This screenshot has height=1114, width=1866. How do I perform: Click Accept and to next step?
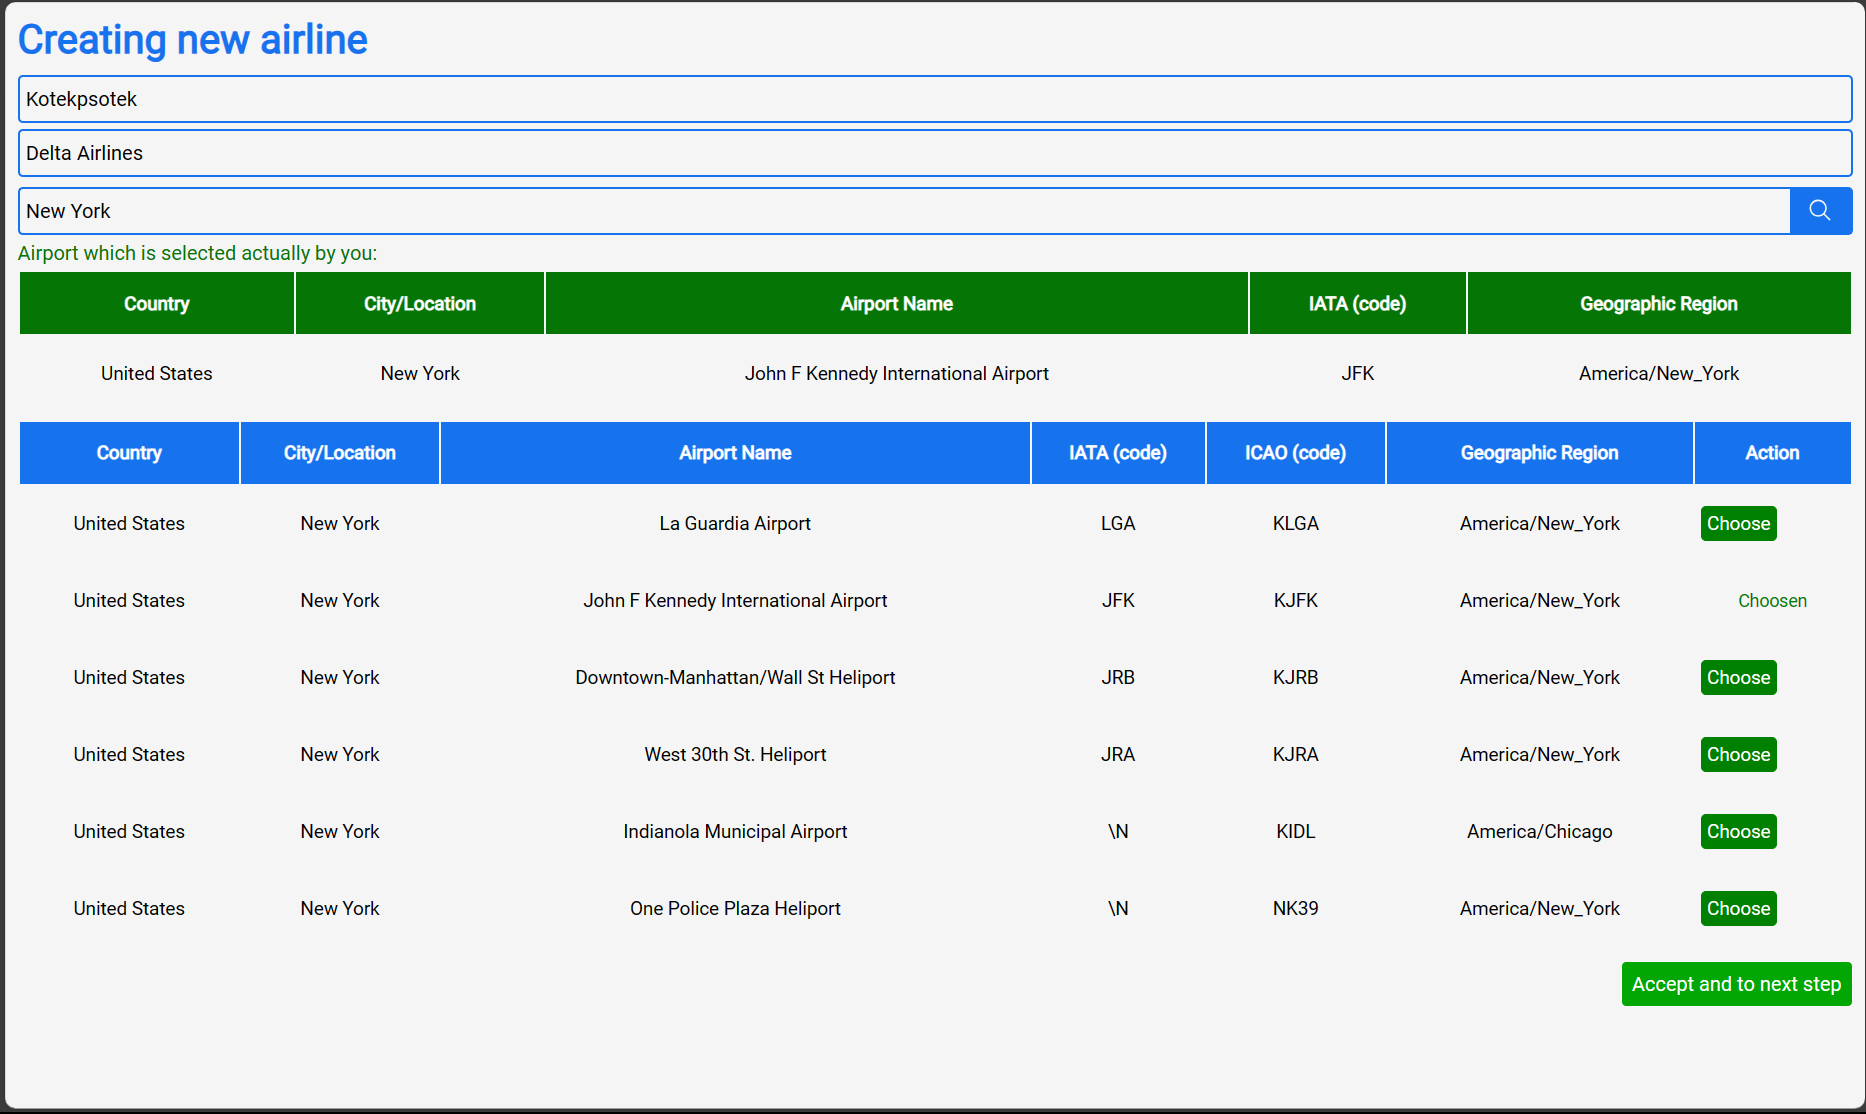[1736, 984]
